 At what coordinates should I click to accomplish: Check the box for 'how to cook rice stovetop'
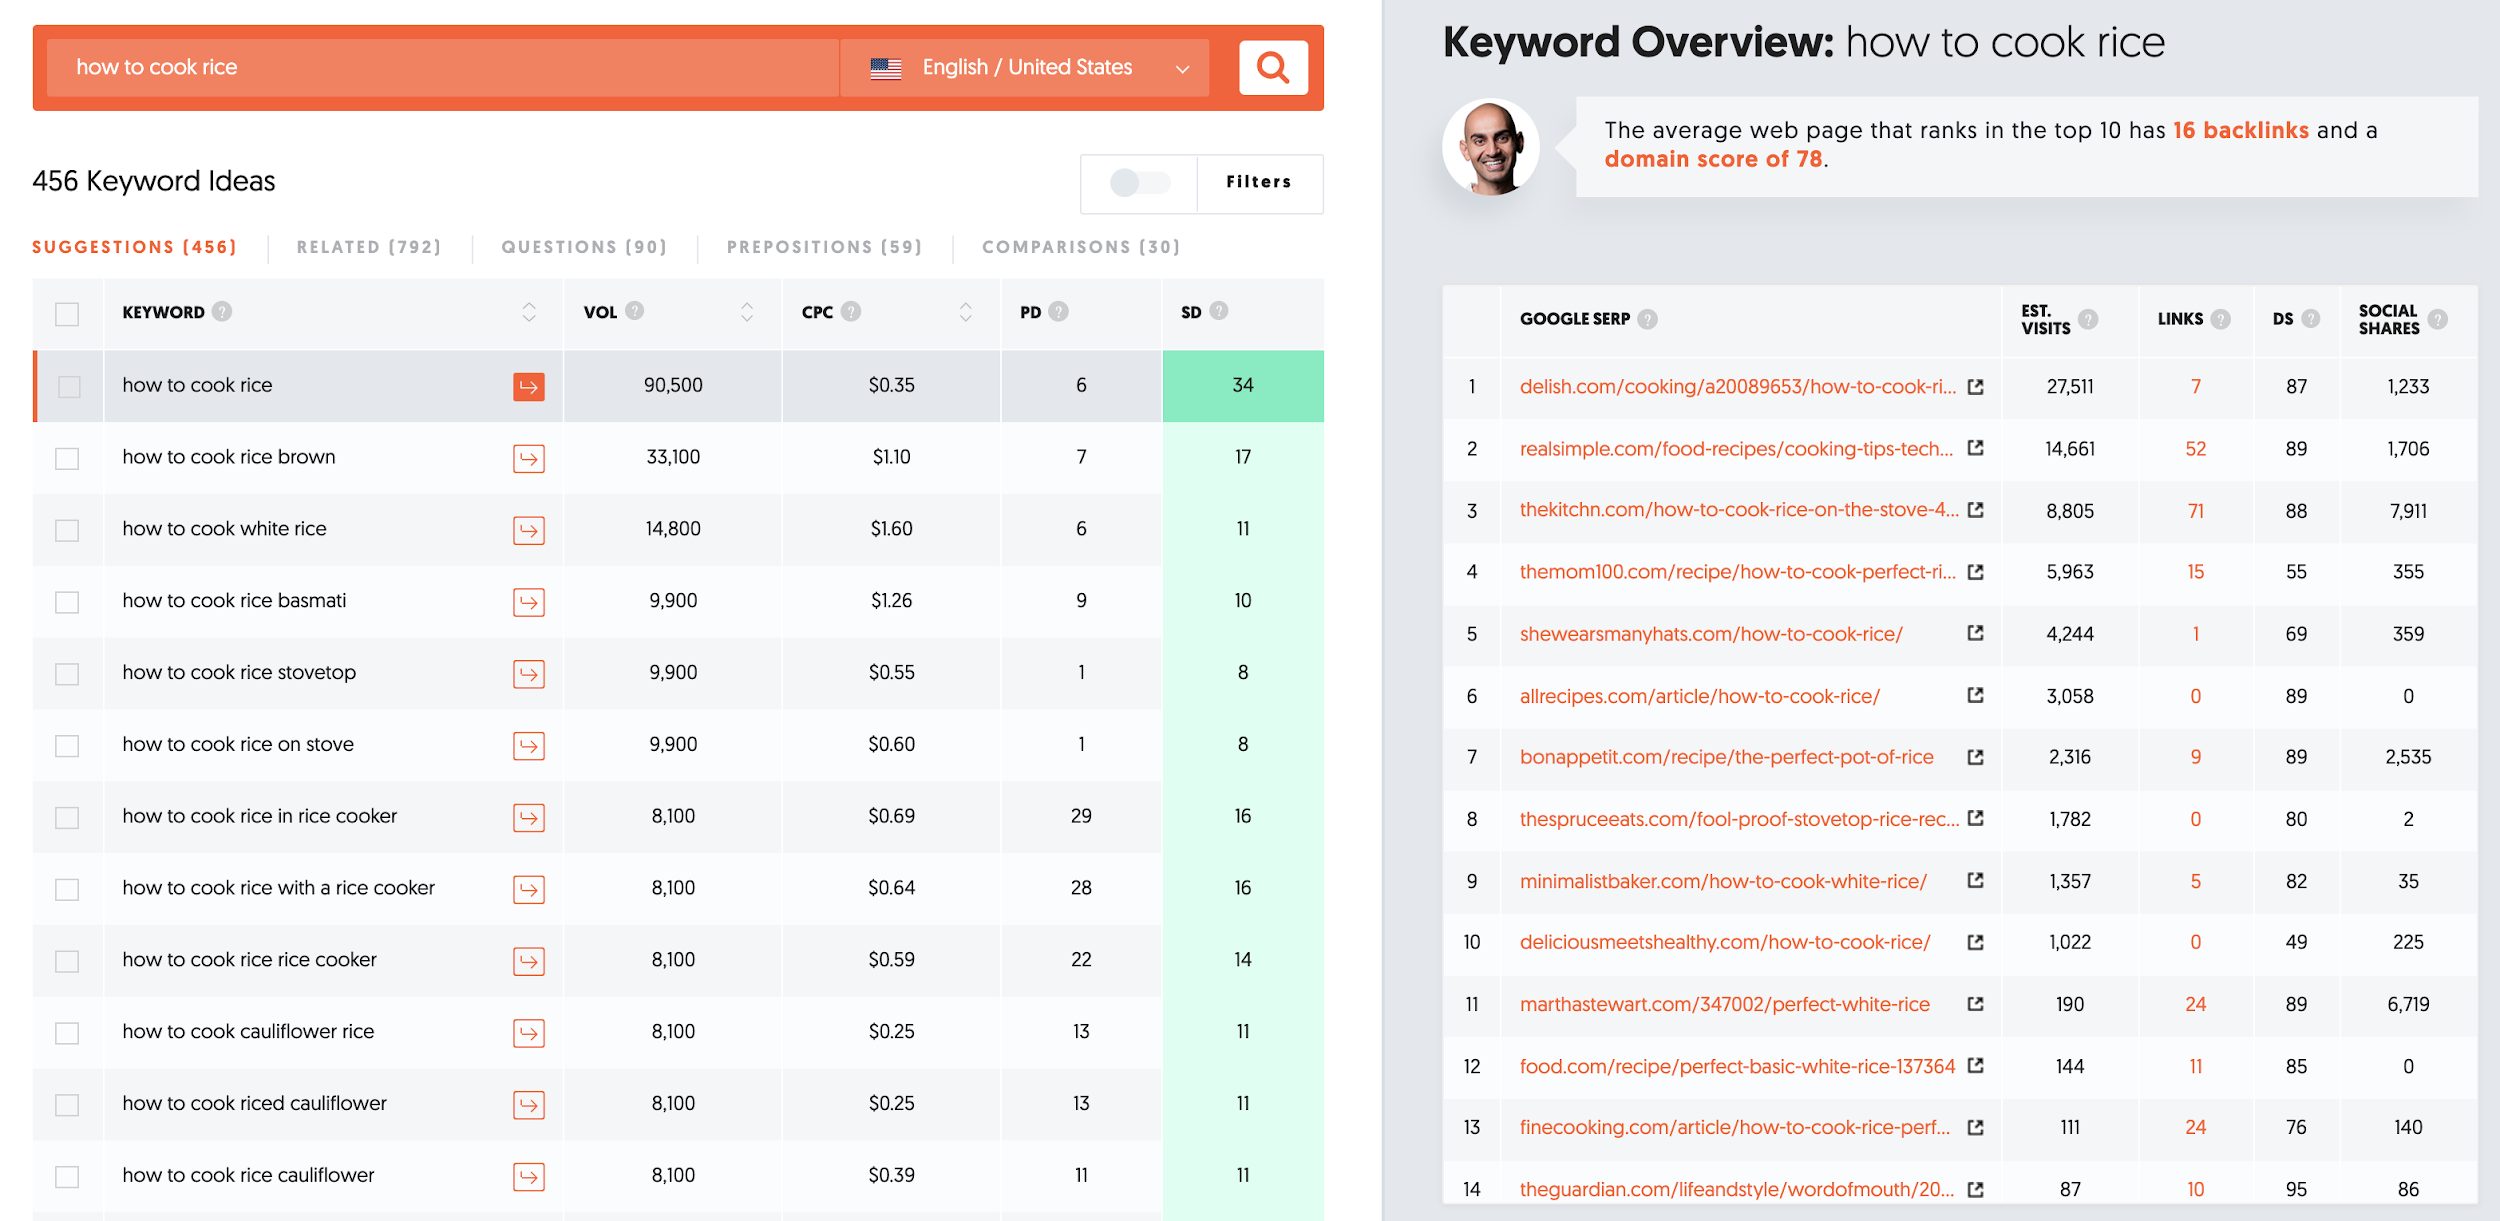tap(67, 674)
